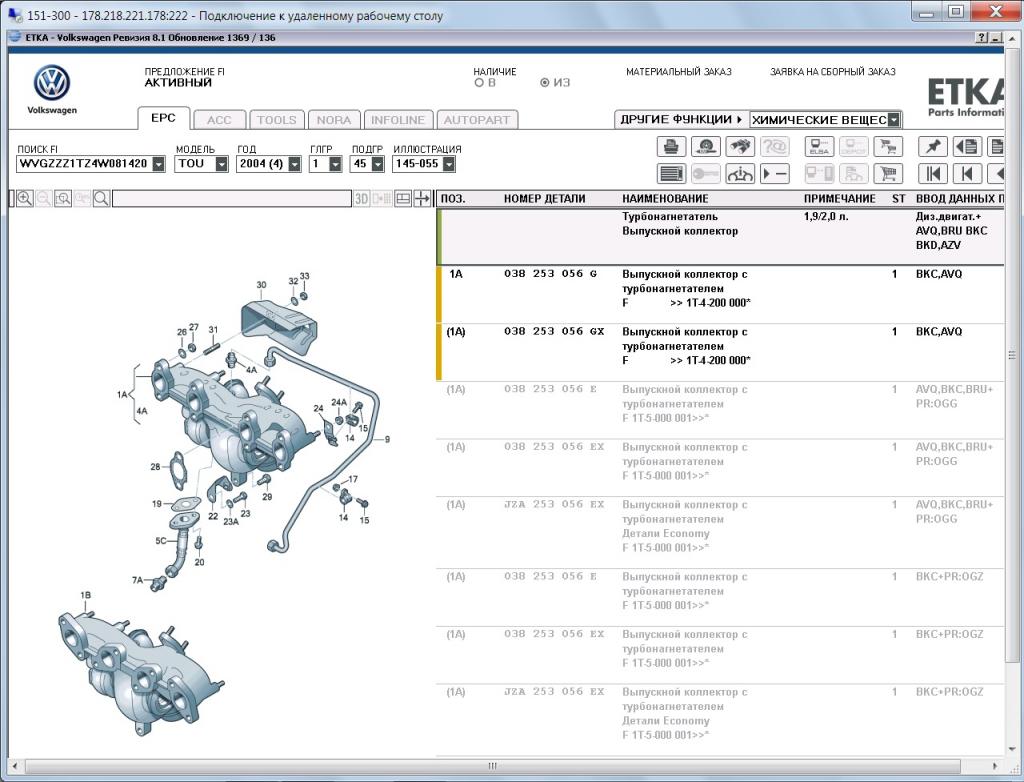Click callout 7A in the diagram

click(x=137, y=579)
